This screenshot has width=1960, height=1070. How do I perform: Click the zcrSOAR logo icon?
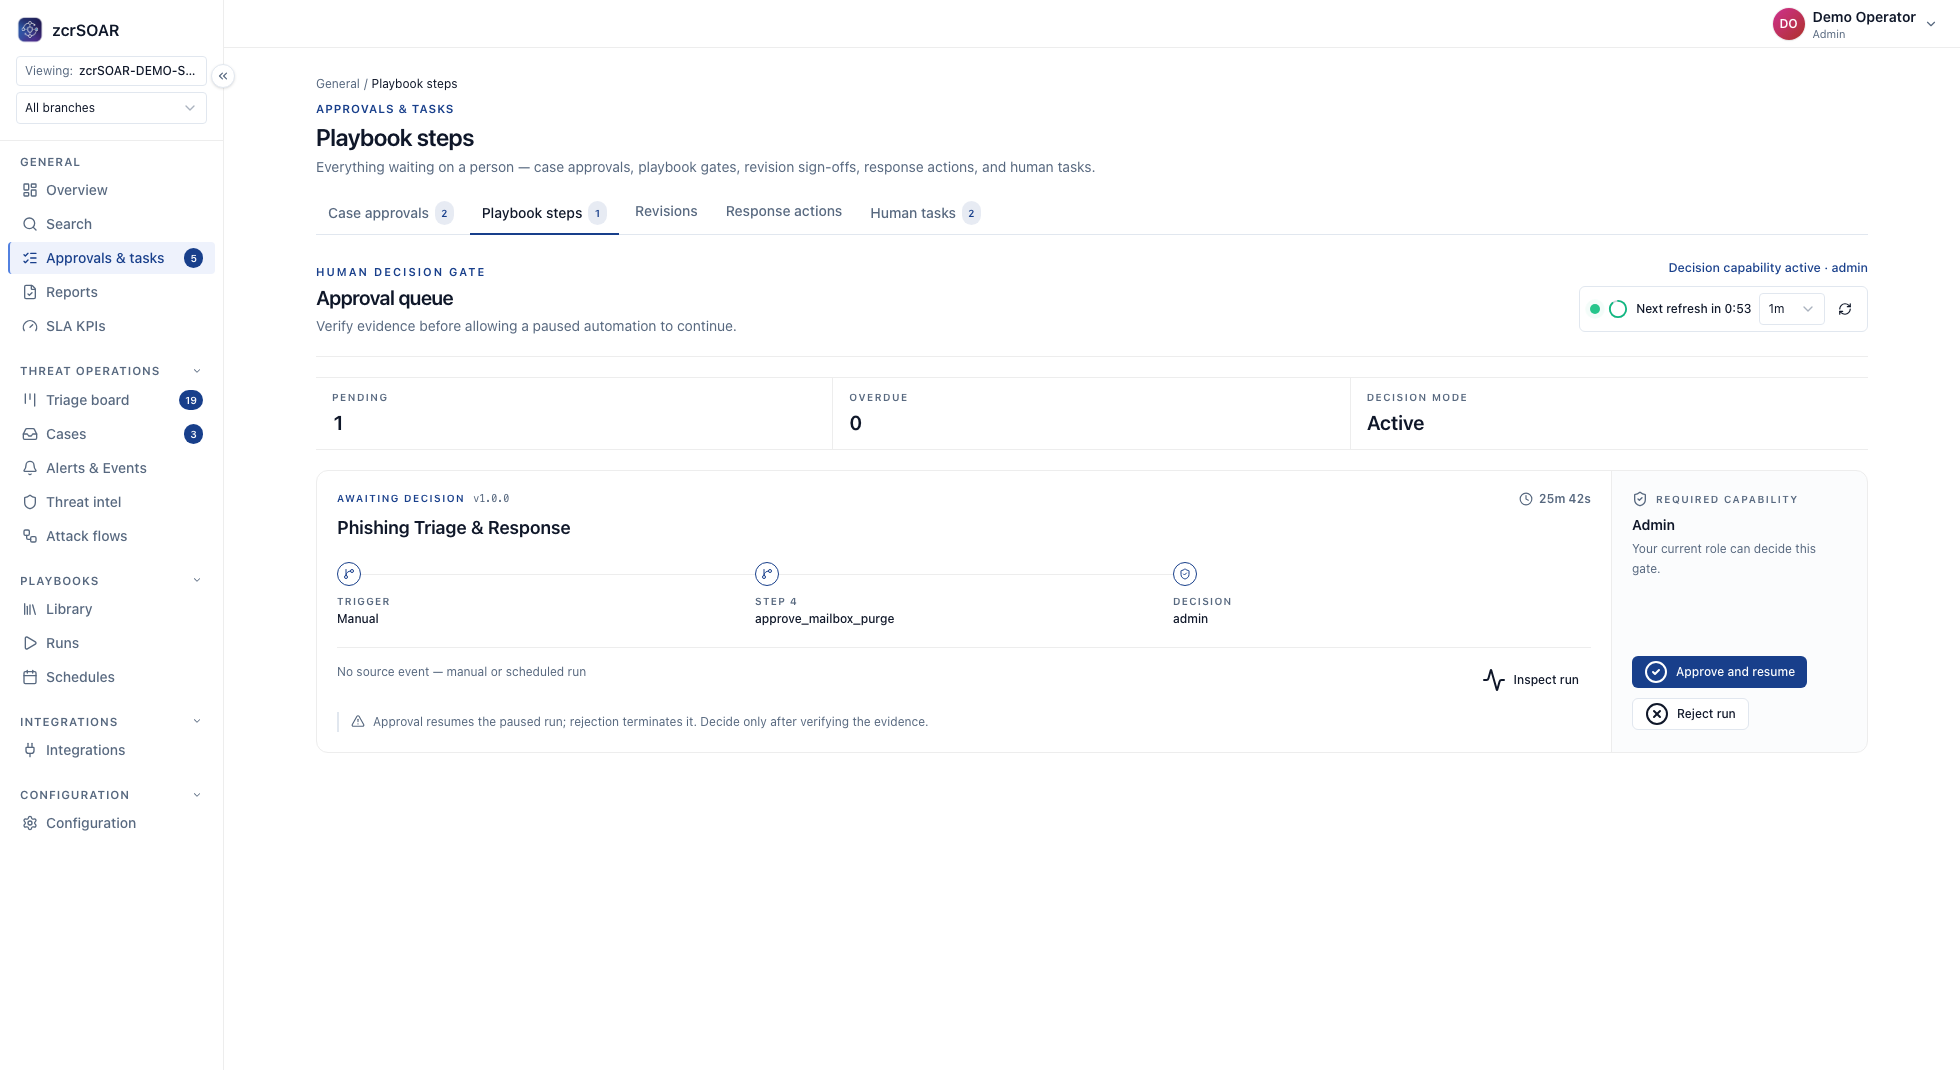[30, 30]
